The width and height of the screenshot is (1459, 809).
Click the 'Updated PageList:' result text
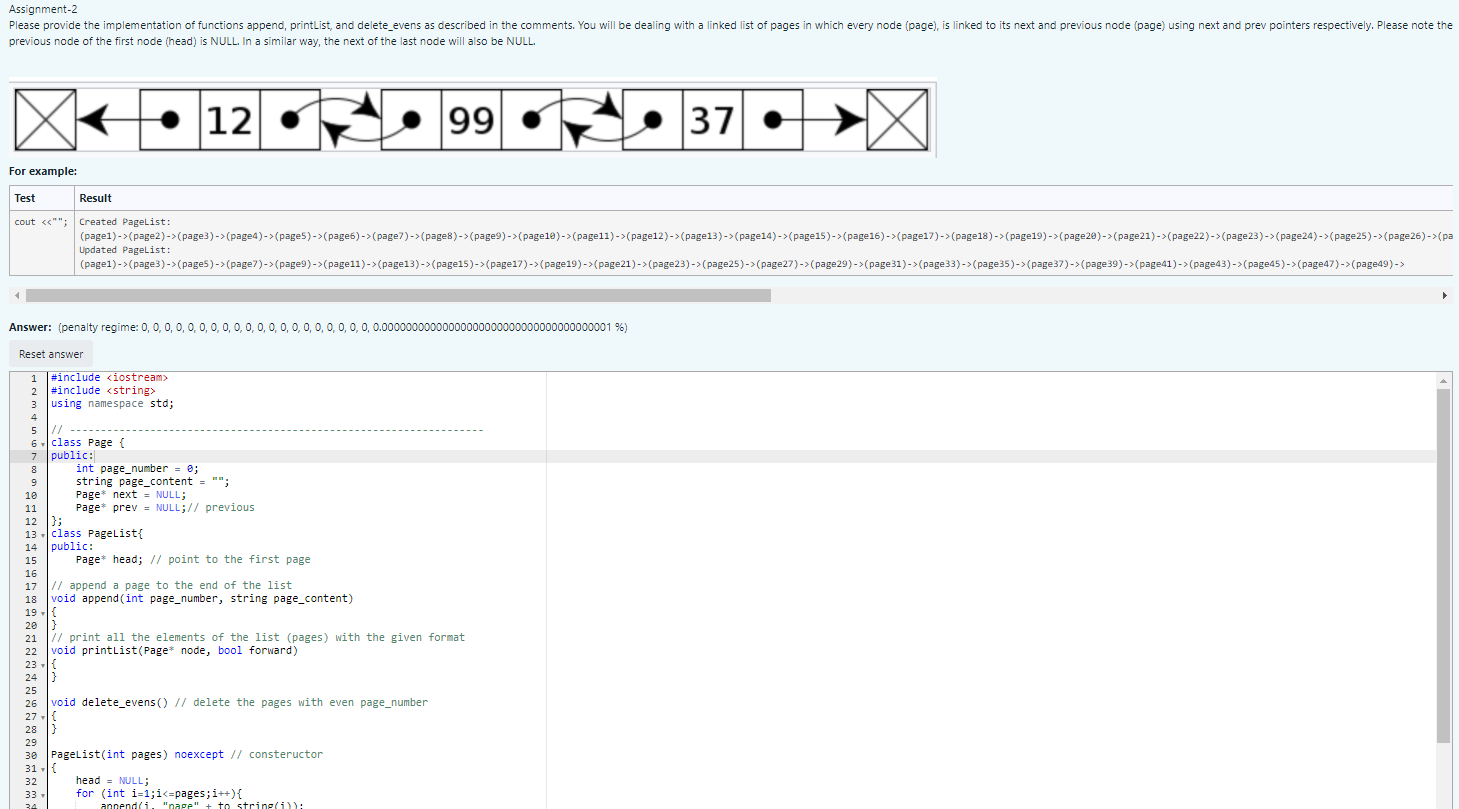(125, 250)
